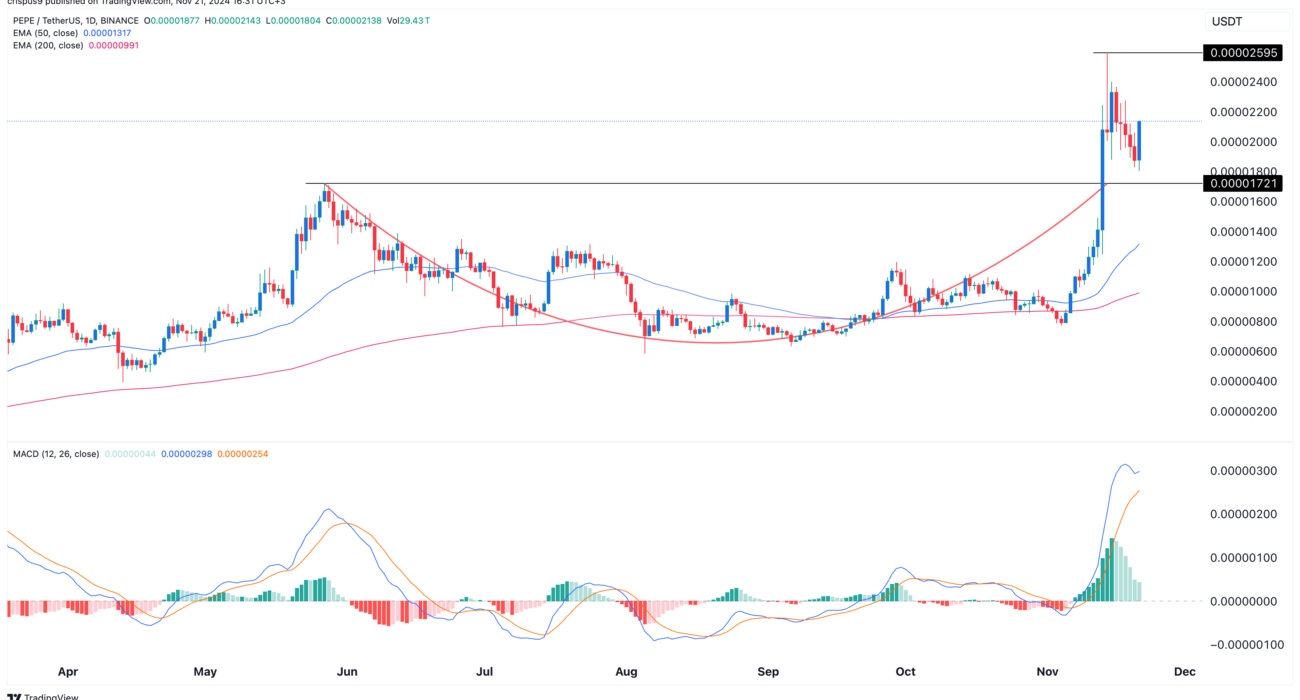Click the Jul label on time axis
1300x700 pixels.
pos(484,673)
